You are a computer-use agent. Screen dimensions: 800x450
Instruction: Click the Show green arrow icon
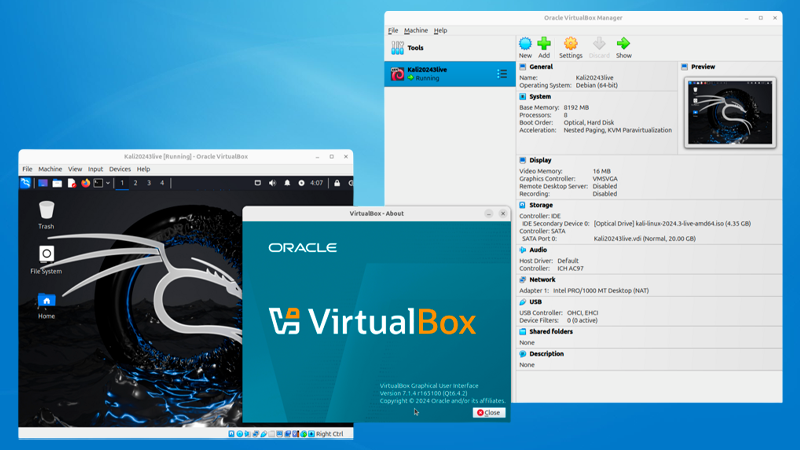(623, 43)
